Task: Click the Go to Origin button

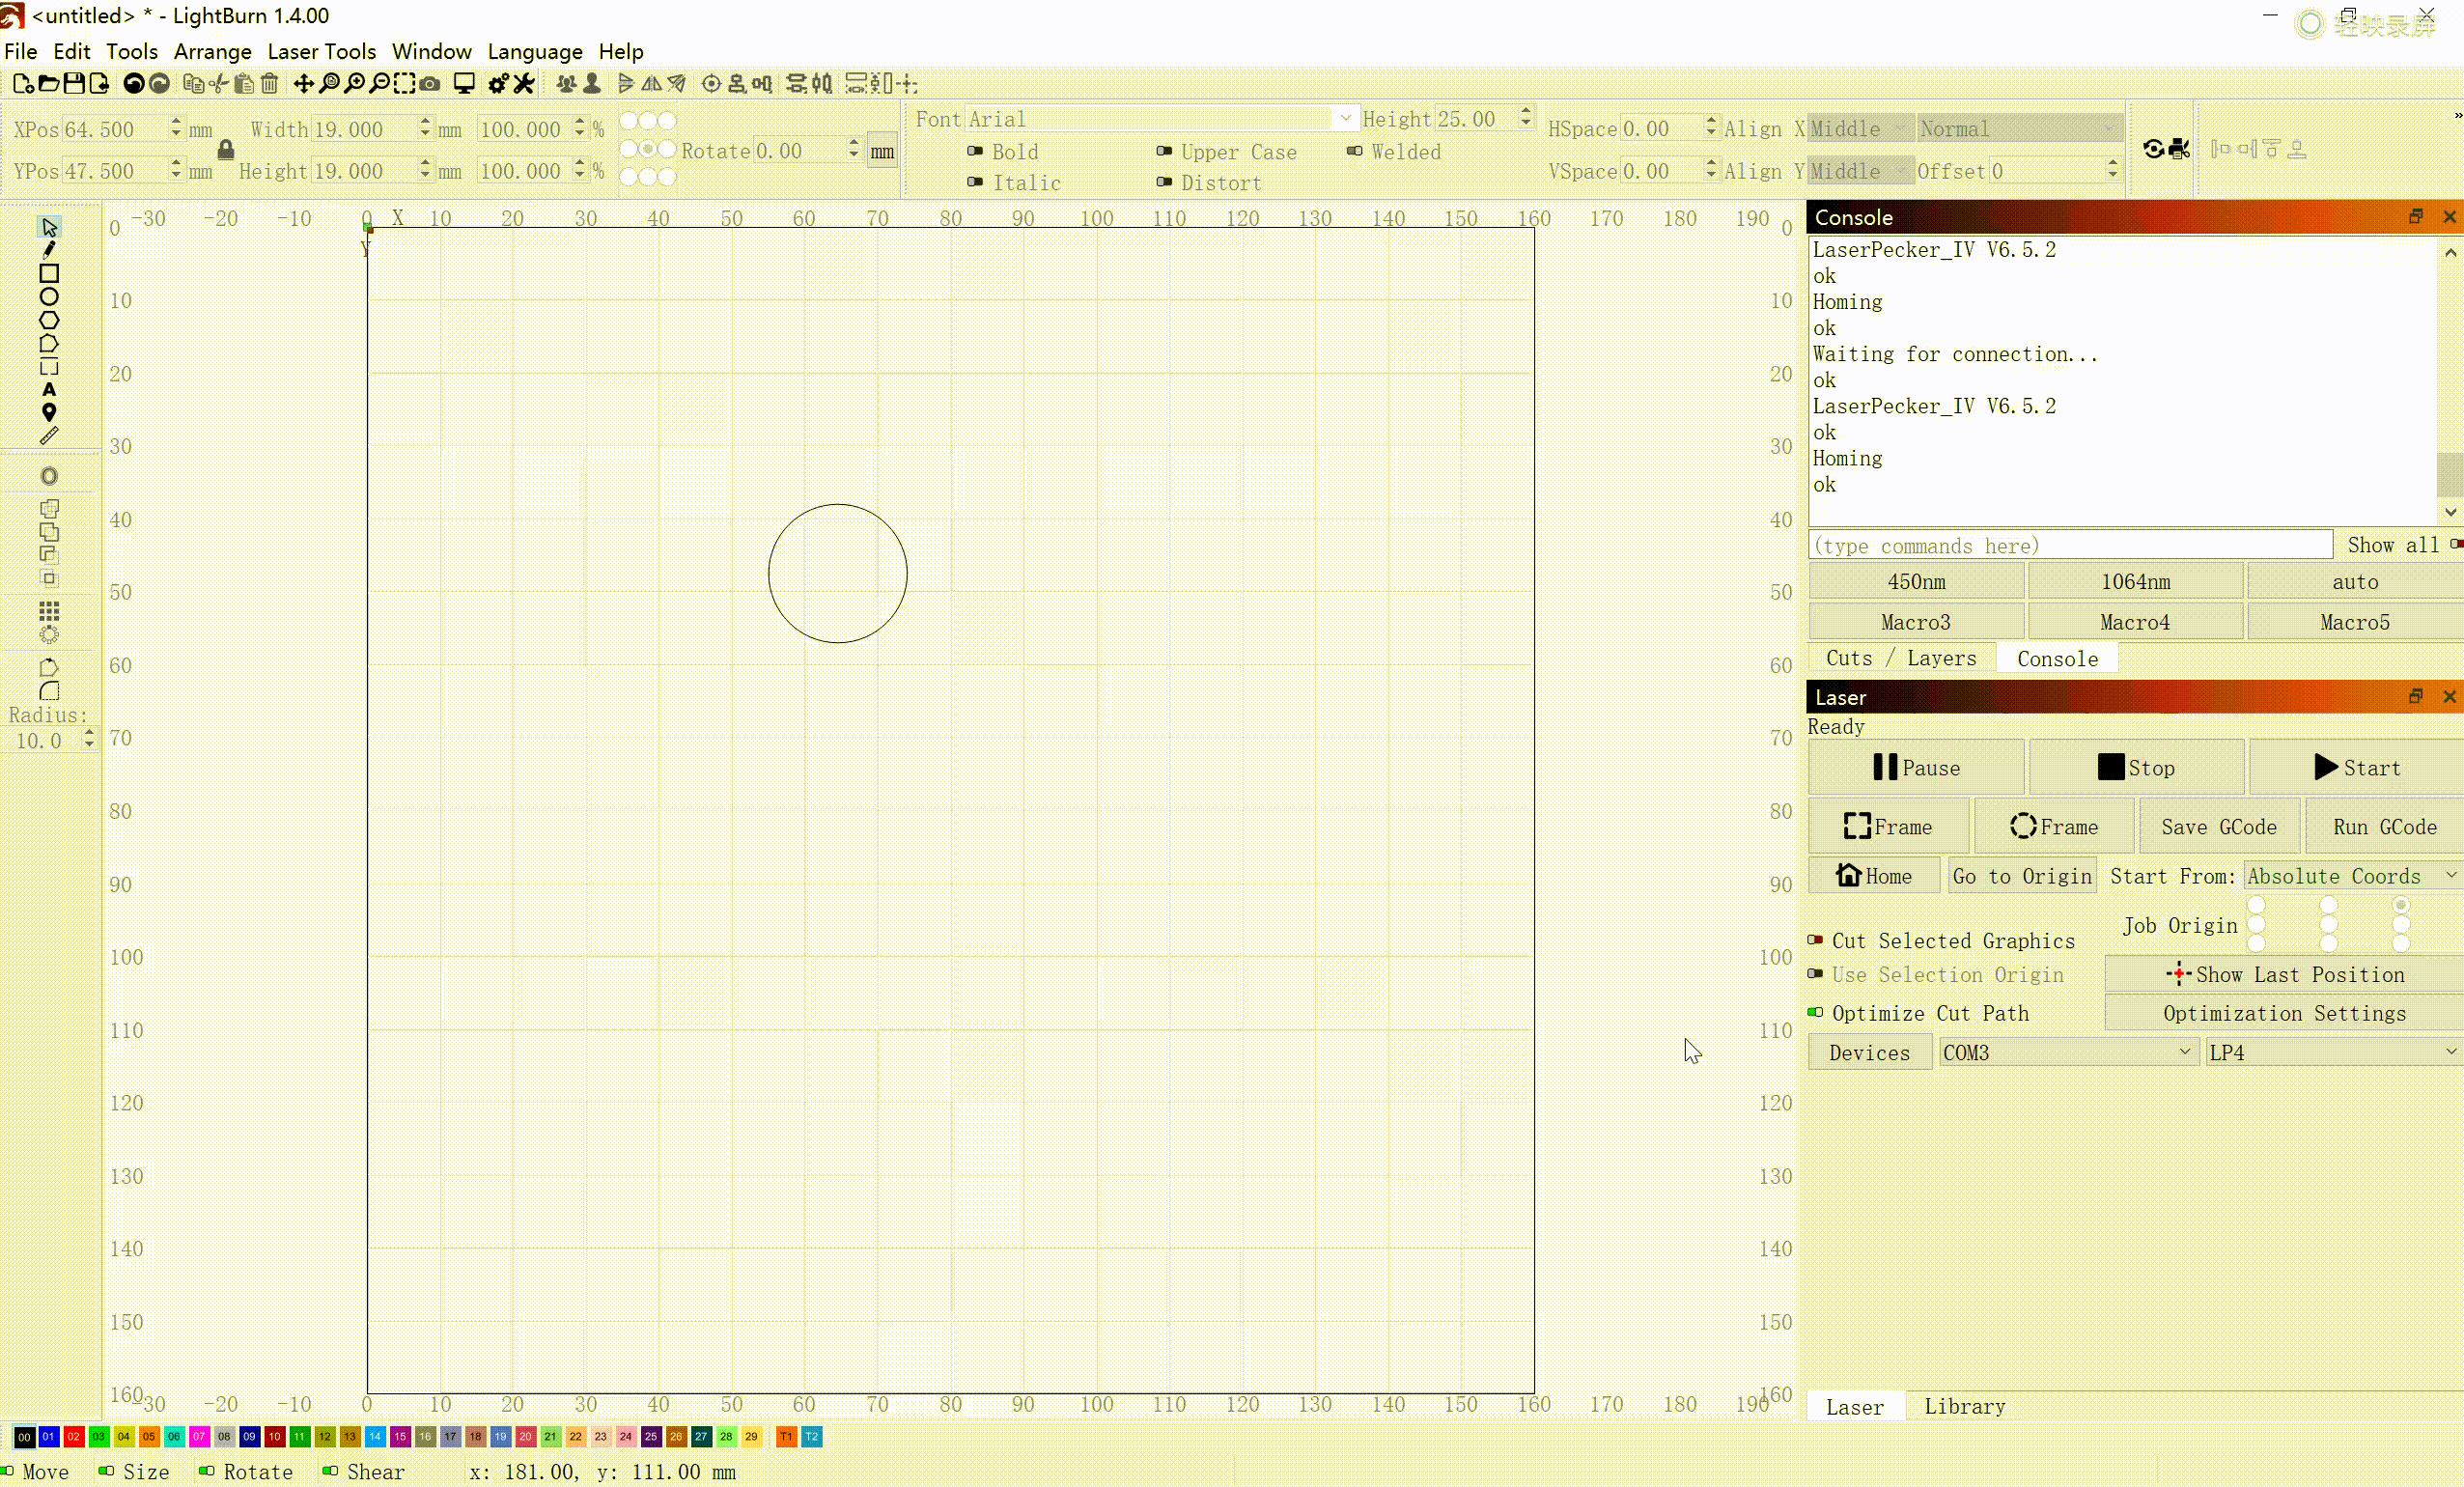Action: 2022,876
